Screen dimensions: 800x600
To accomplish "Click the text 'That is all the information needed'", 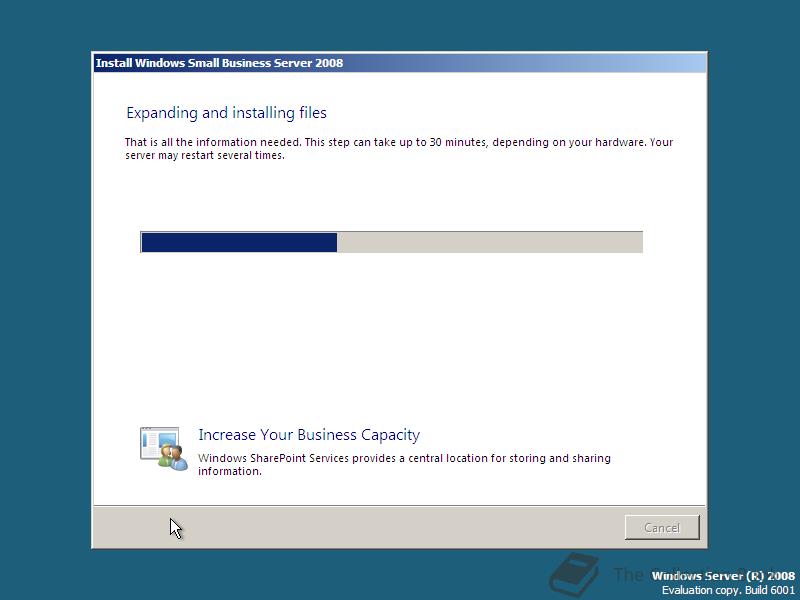I will [x=213, y=142].
